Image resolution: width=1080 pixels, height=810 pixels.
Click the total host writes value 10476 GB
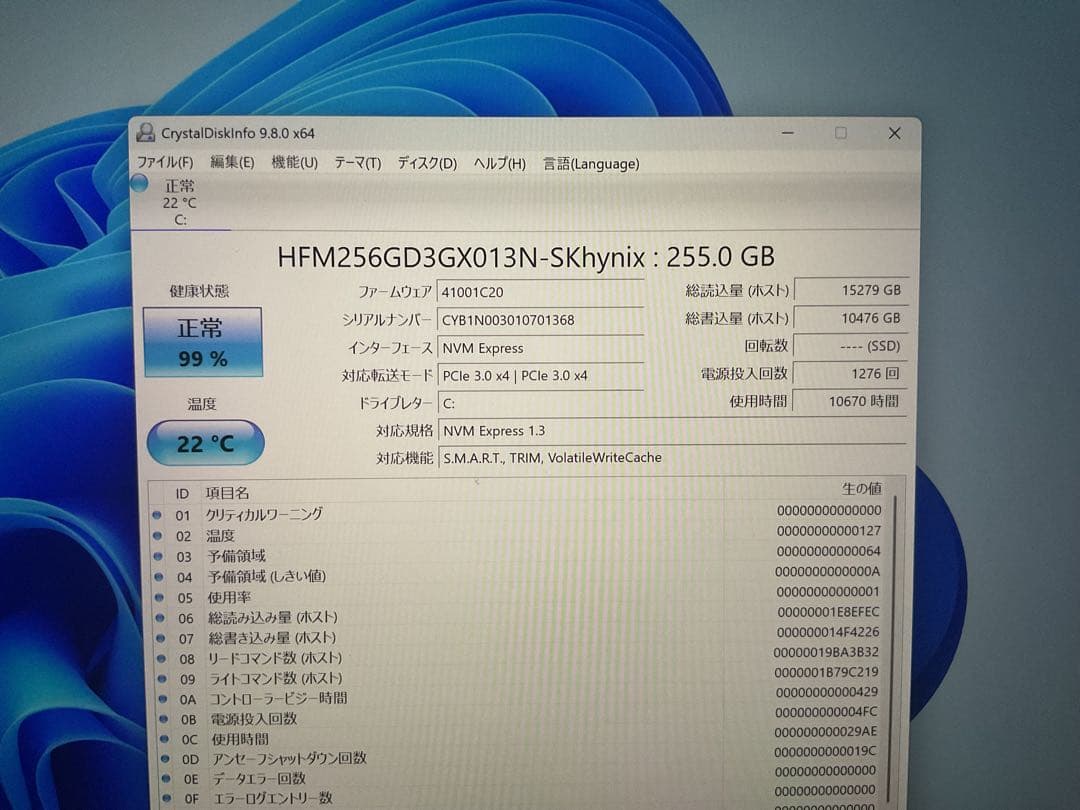click(851, 318)
